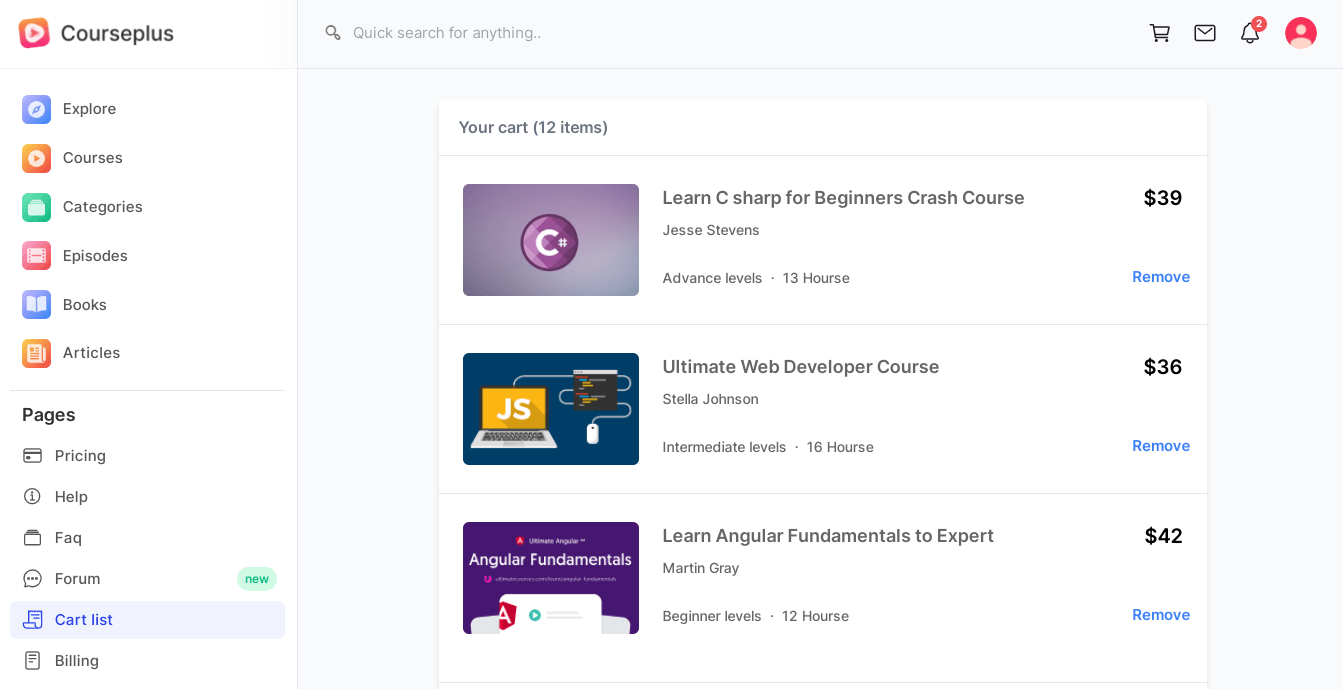
Task: Click the Courseplus logo
Action: point(96,33)
